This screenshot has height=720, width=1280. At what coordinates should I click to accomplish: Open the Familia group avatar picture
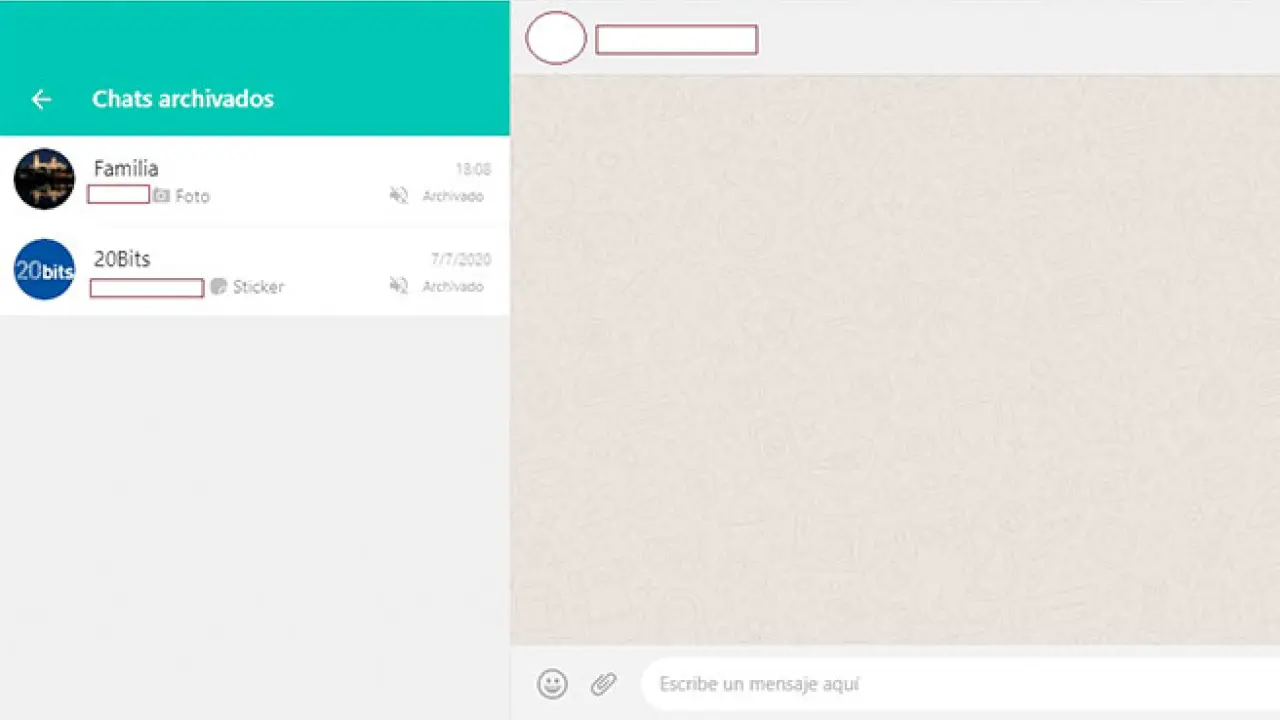[44, 179]
